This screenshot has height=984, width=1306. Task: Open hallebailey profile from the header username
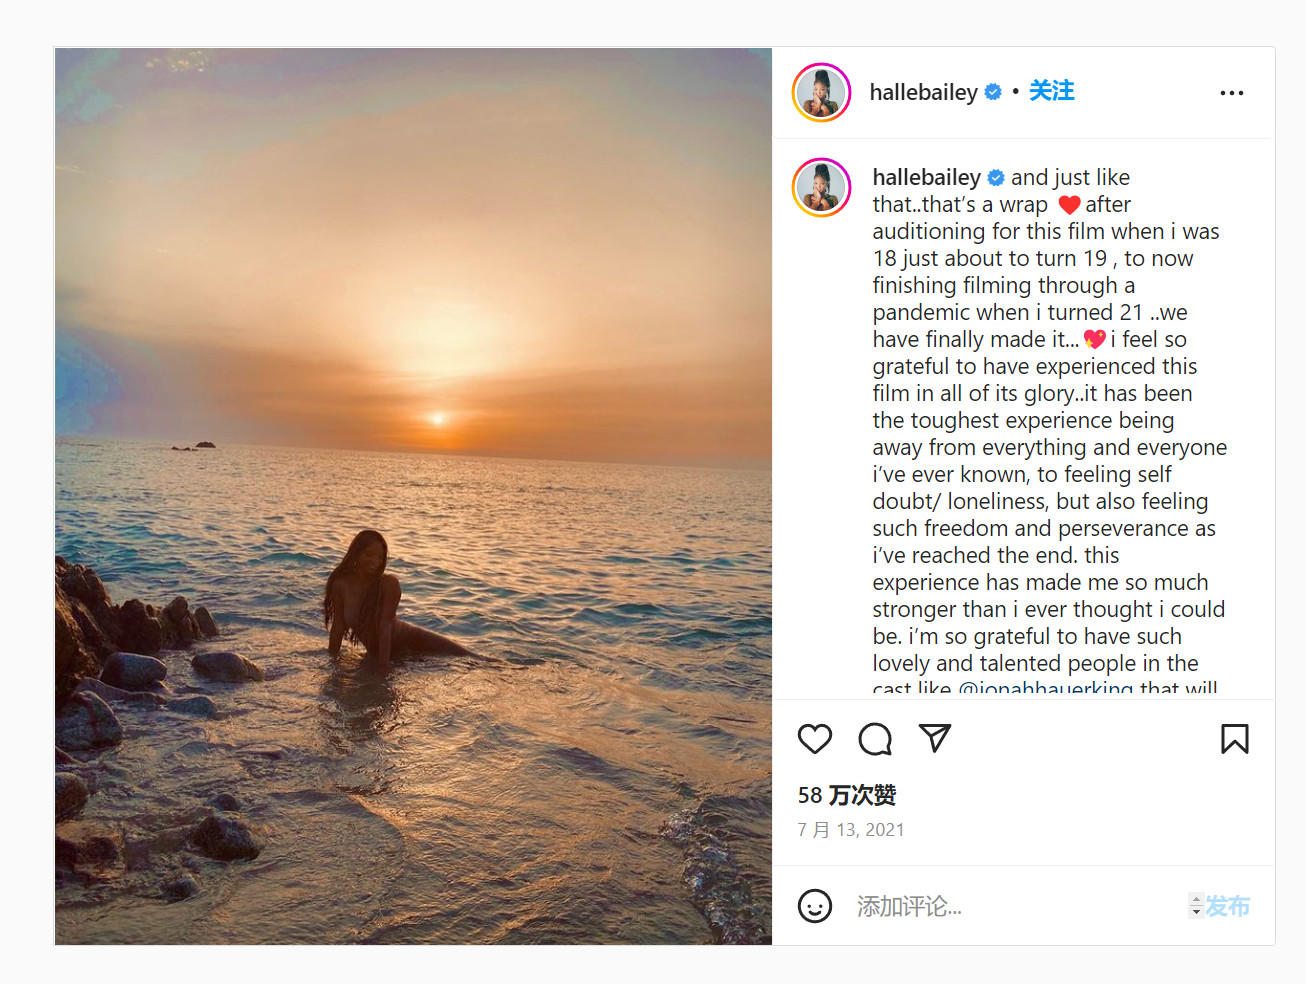(923, 92)
